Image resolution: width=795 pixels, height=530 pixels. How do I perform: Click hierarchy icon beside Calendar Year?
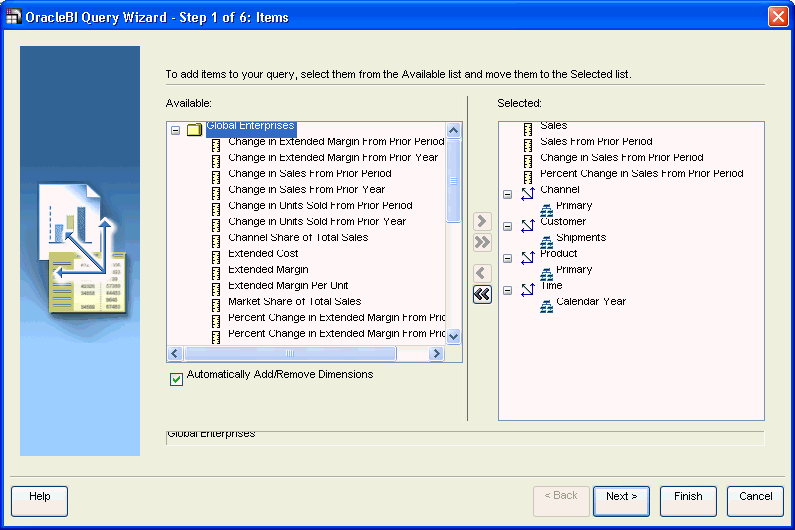coord(546,306)
